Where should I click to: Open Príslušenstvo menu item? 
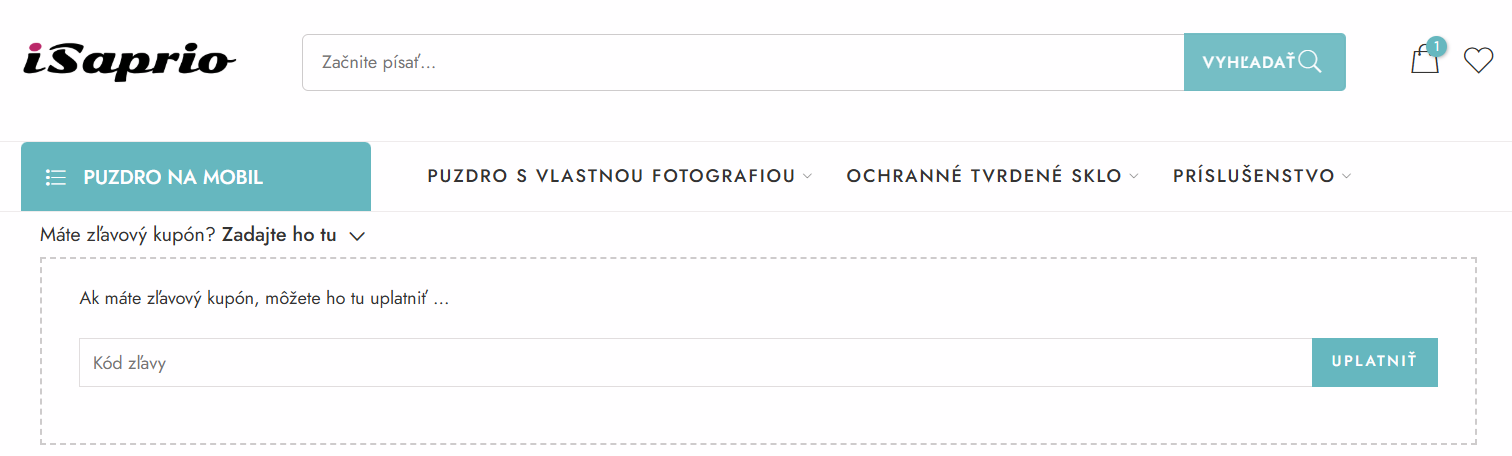coord(1253,177)
